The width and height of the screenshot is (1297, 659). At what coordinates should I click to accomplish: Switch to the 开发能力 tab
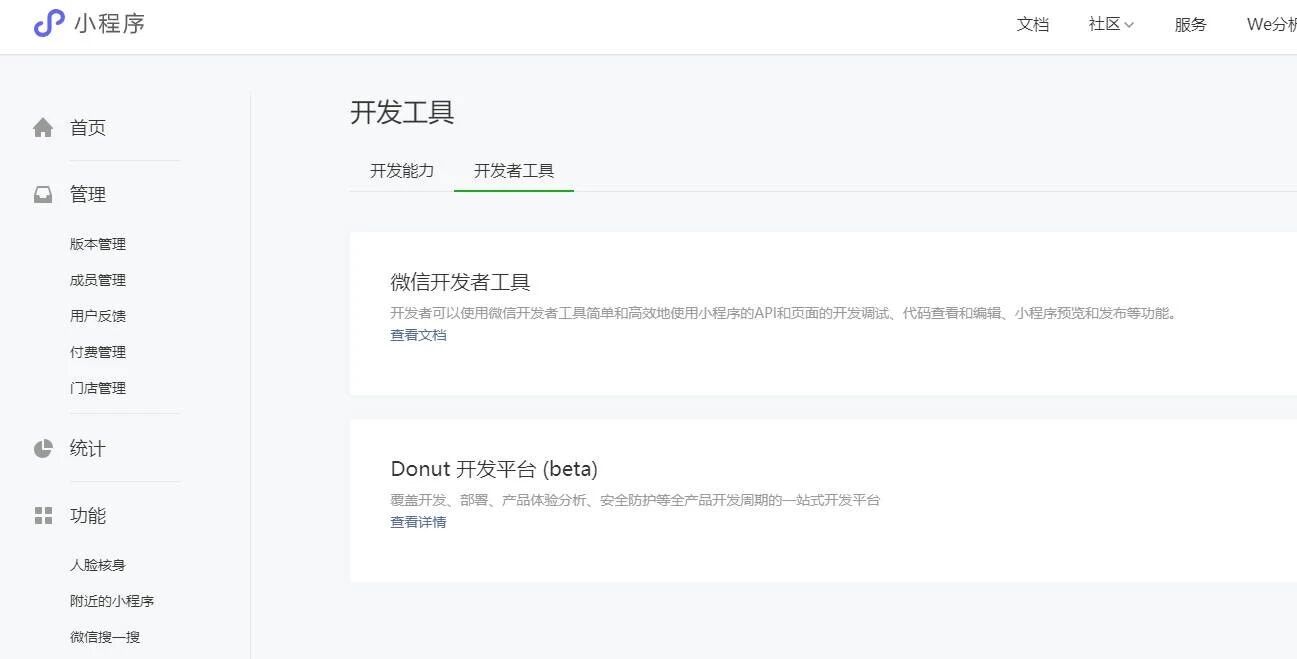402,170
